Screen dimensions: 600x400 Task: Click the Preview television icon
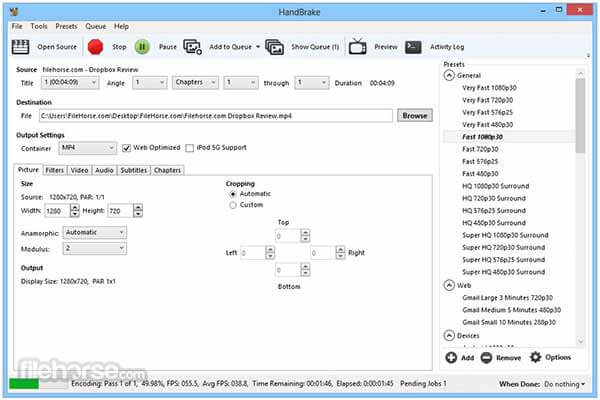(x=357, y=47)
